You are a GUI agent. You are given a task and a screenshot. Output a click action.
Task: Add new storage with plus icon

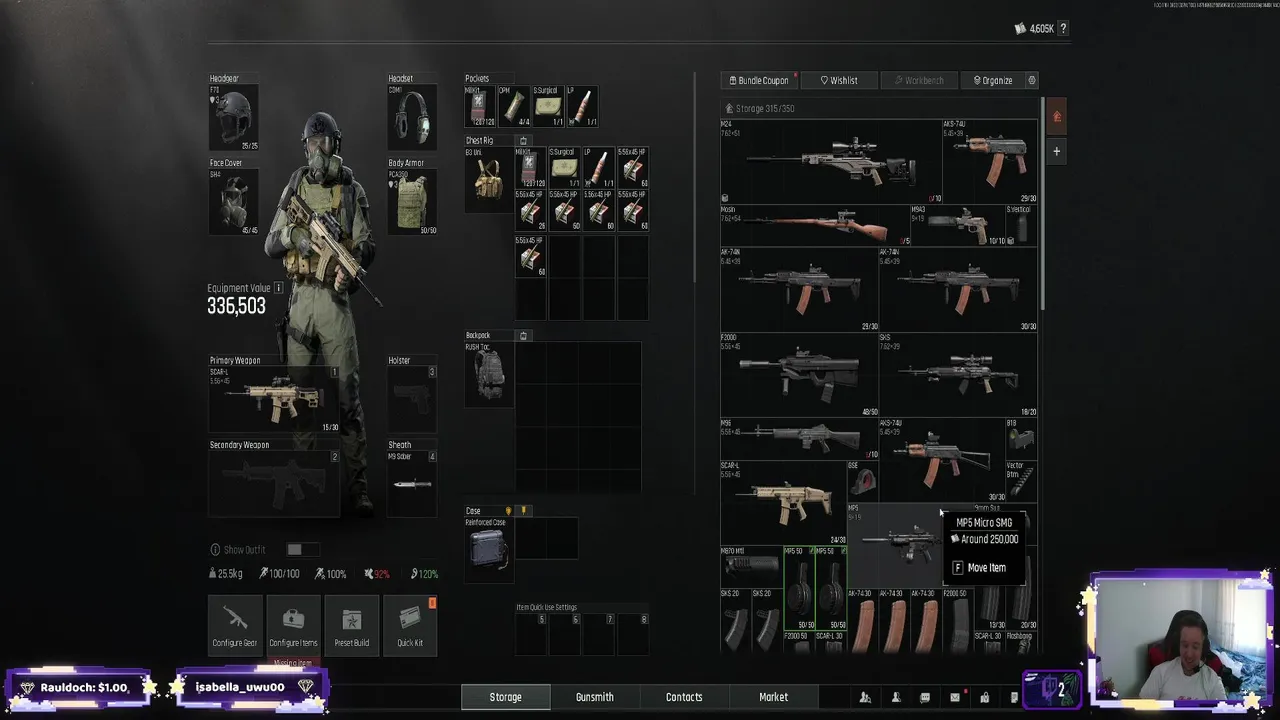1056,151
